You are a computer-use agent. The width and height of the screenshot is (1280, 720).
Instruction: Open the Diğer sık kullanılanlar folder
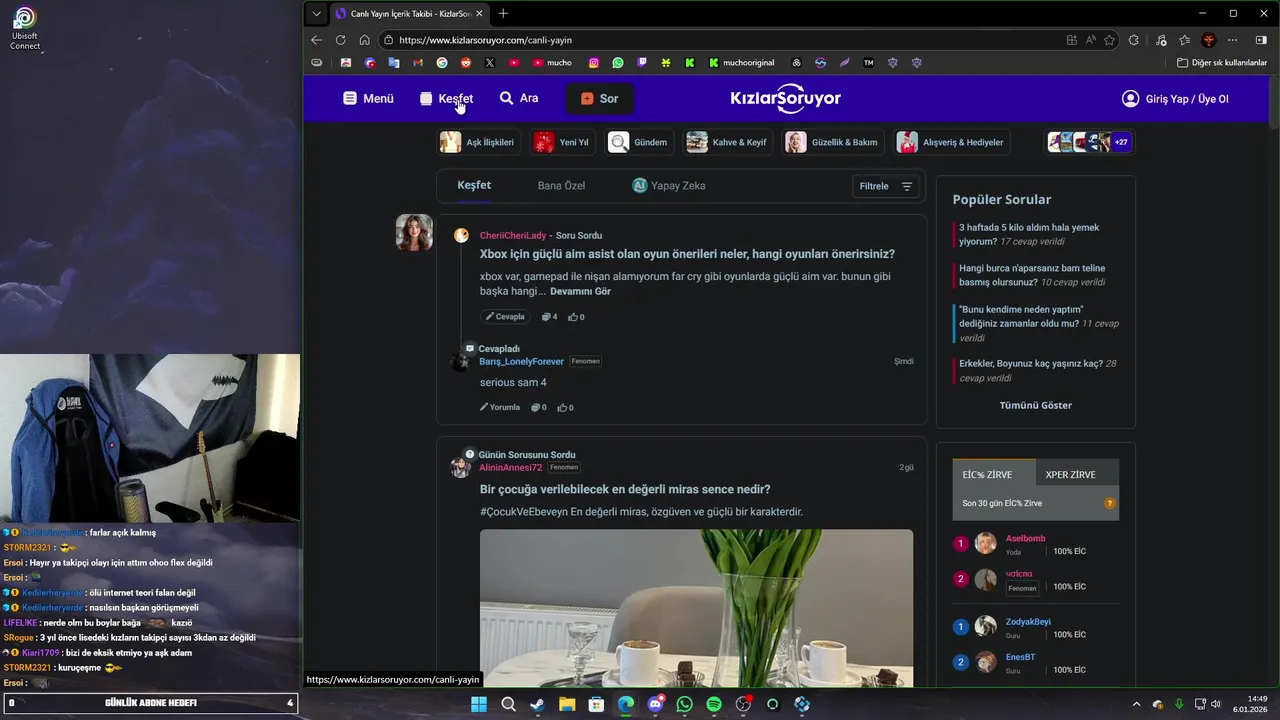pos(1222,62)
